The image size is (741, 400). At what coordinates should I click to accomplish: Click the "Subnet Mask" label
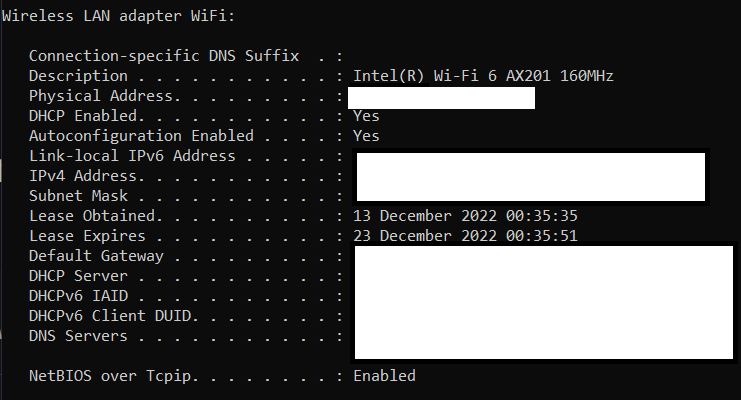point(78,196)
